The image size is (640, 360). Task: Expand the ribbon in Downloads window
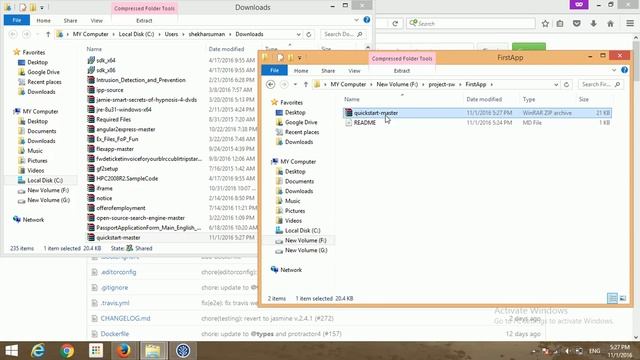(356, 20)
